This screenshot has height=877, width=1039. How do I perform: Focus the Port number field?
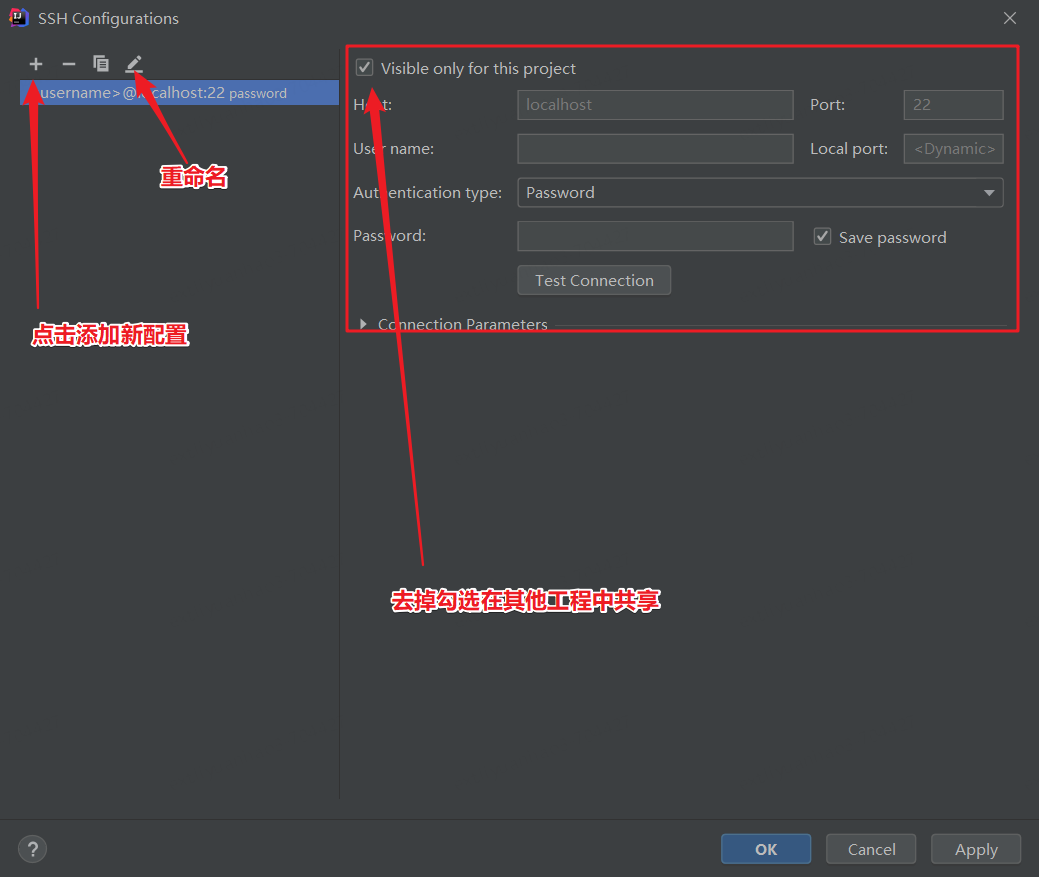953,105
